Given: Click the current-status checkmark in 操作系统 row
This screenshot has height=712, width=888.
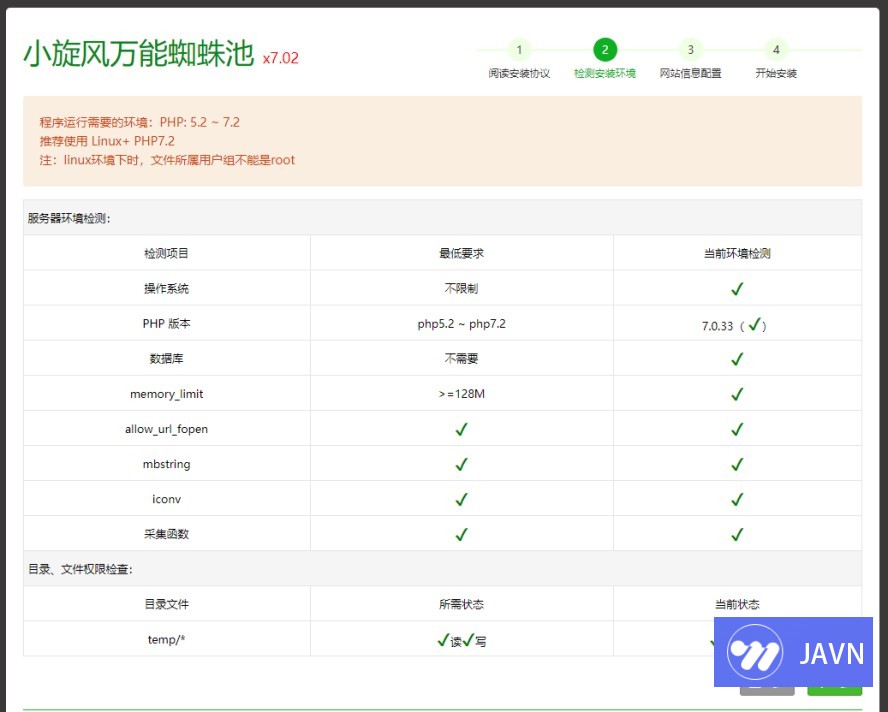Looking at the screenshot, I should pos(737,289).
